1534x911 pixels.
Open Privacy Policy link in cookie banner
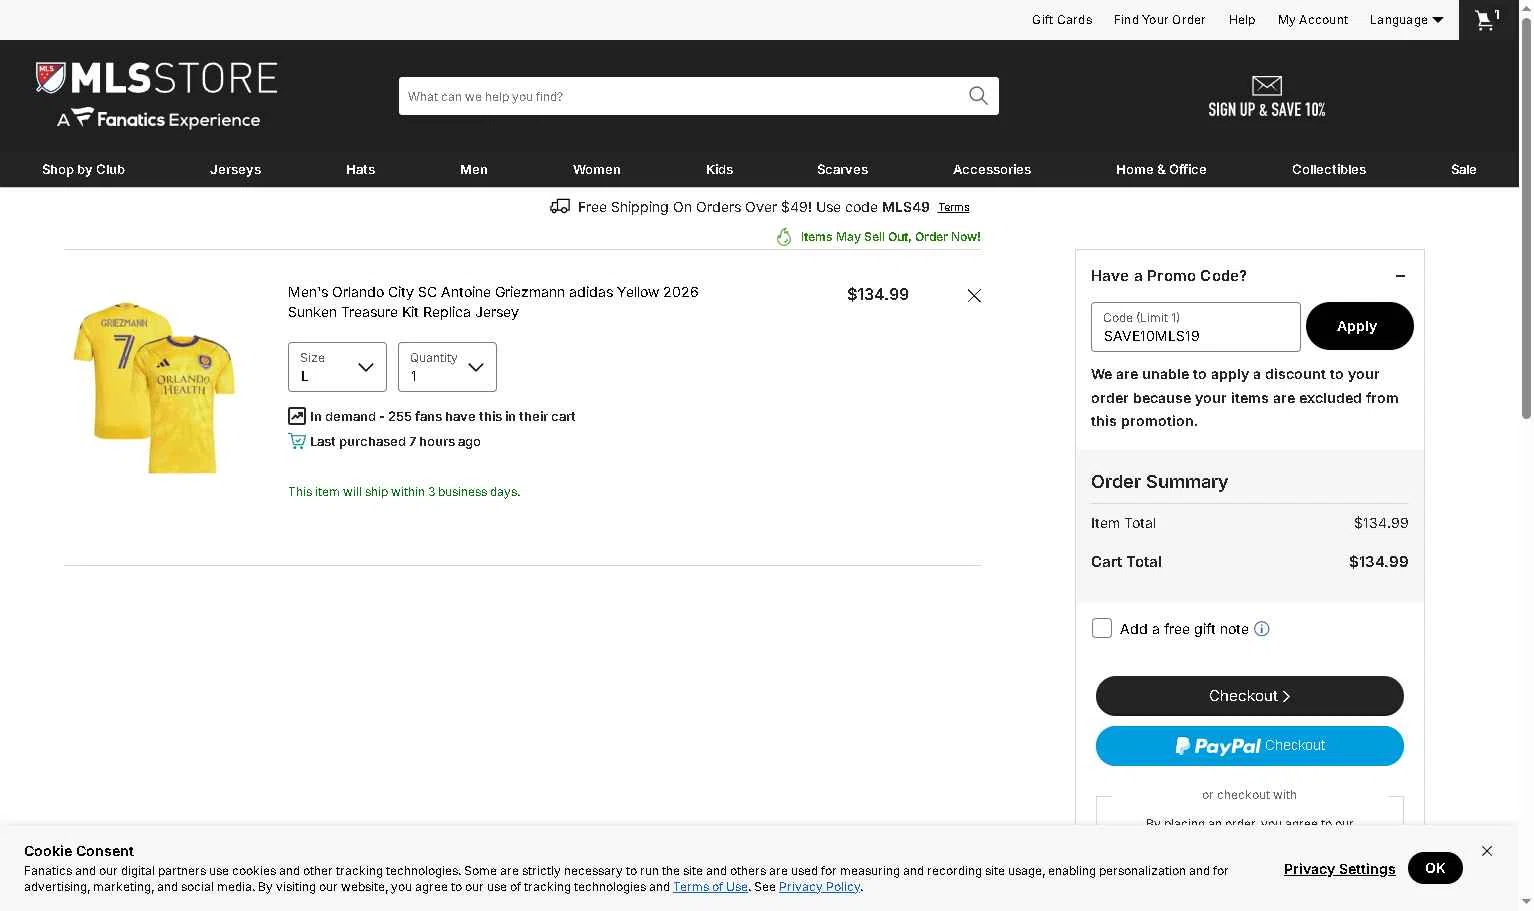click(820, 887)
